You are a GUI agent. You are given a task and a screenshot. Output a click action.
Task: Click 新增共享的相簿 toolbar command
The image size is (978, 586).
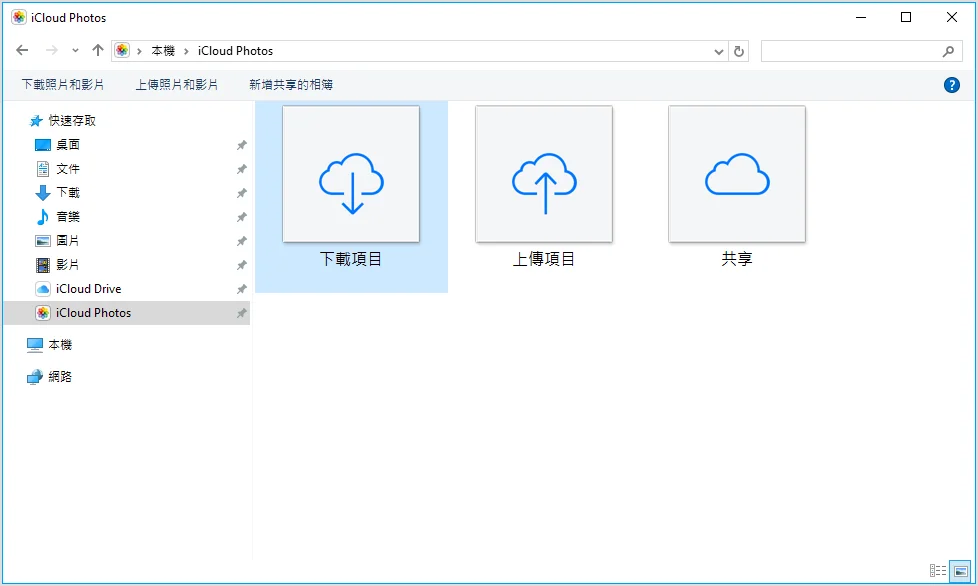(x=291, y=85)
